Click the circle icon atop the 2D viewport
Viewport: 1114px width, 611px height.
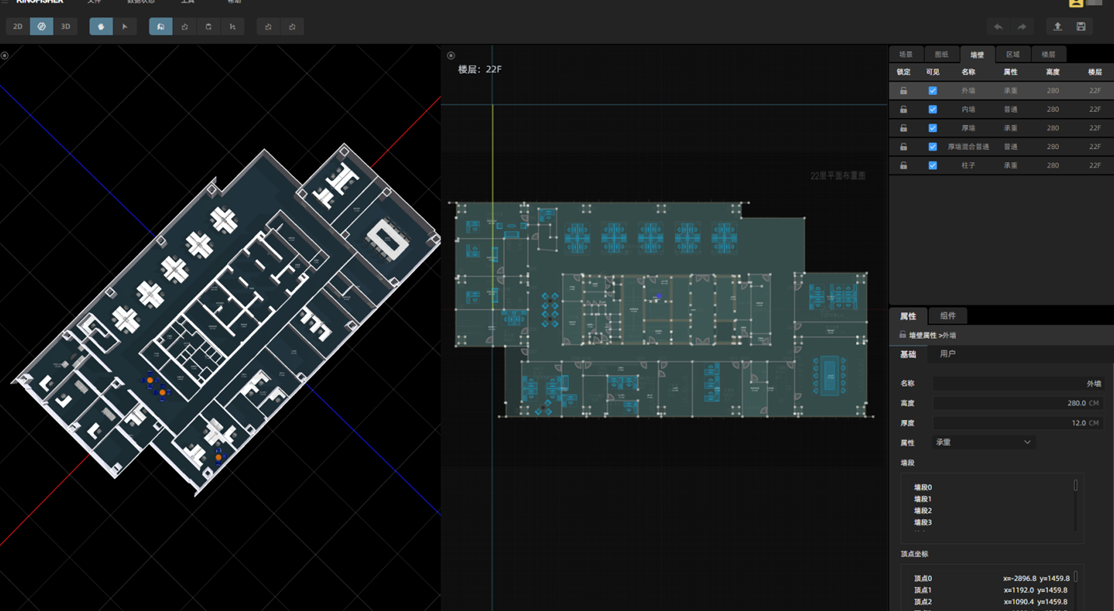pyautogui.click(x=450, y=55)
